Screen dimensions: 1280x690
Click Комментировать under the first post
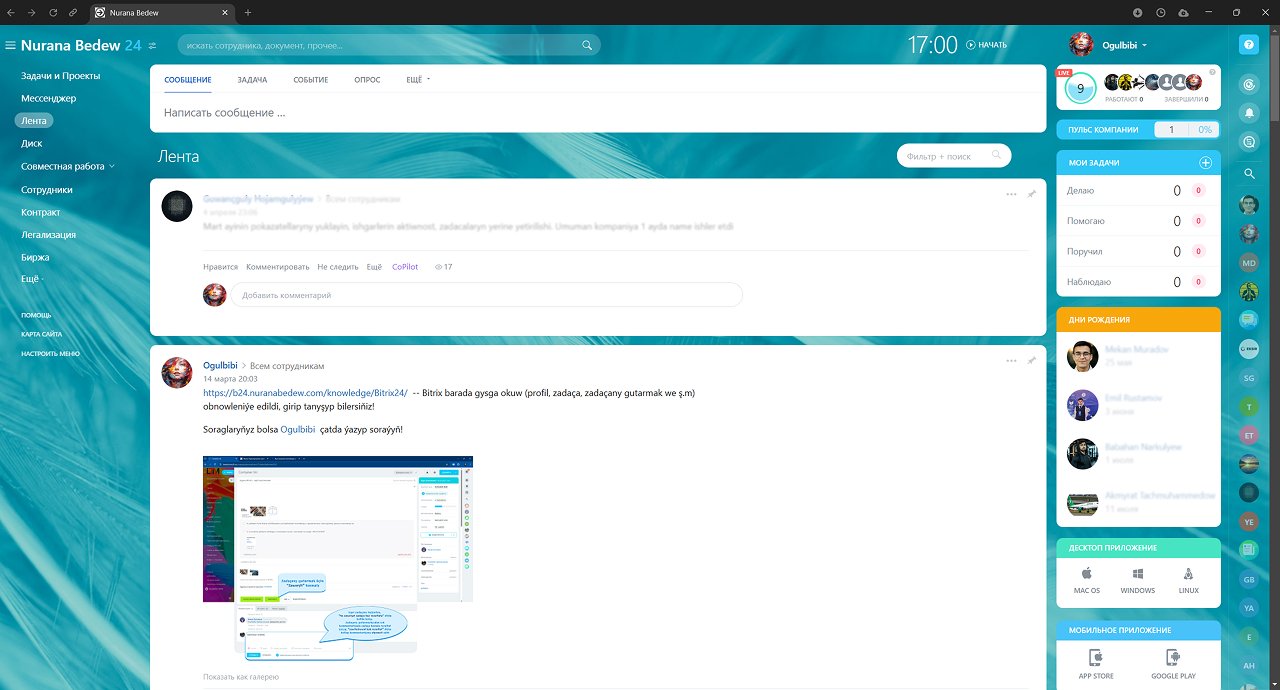[x=278, y=267]
